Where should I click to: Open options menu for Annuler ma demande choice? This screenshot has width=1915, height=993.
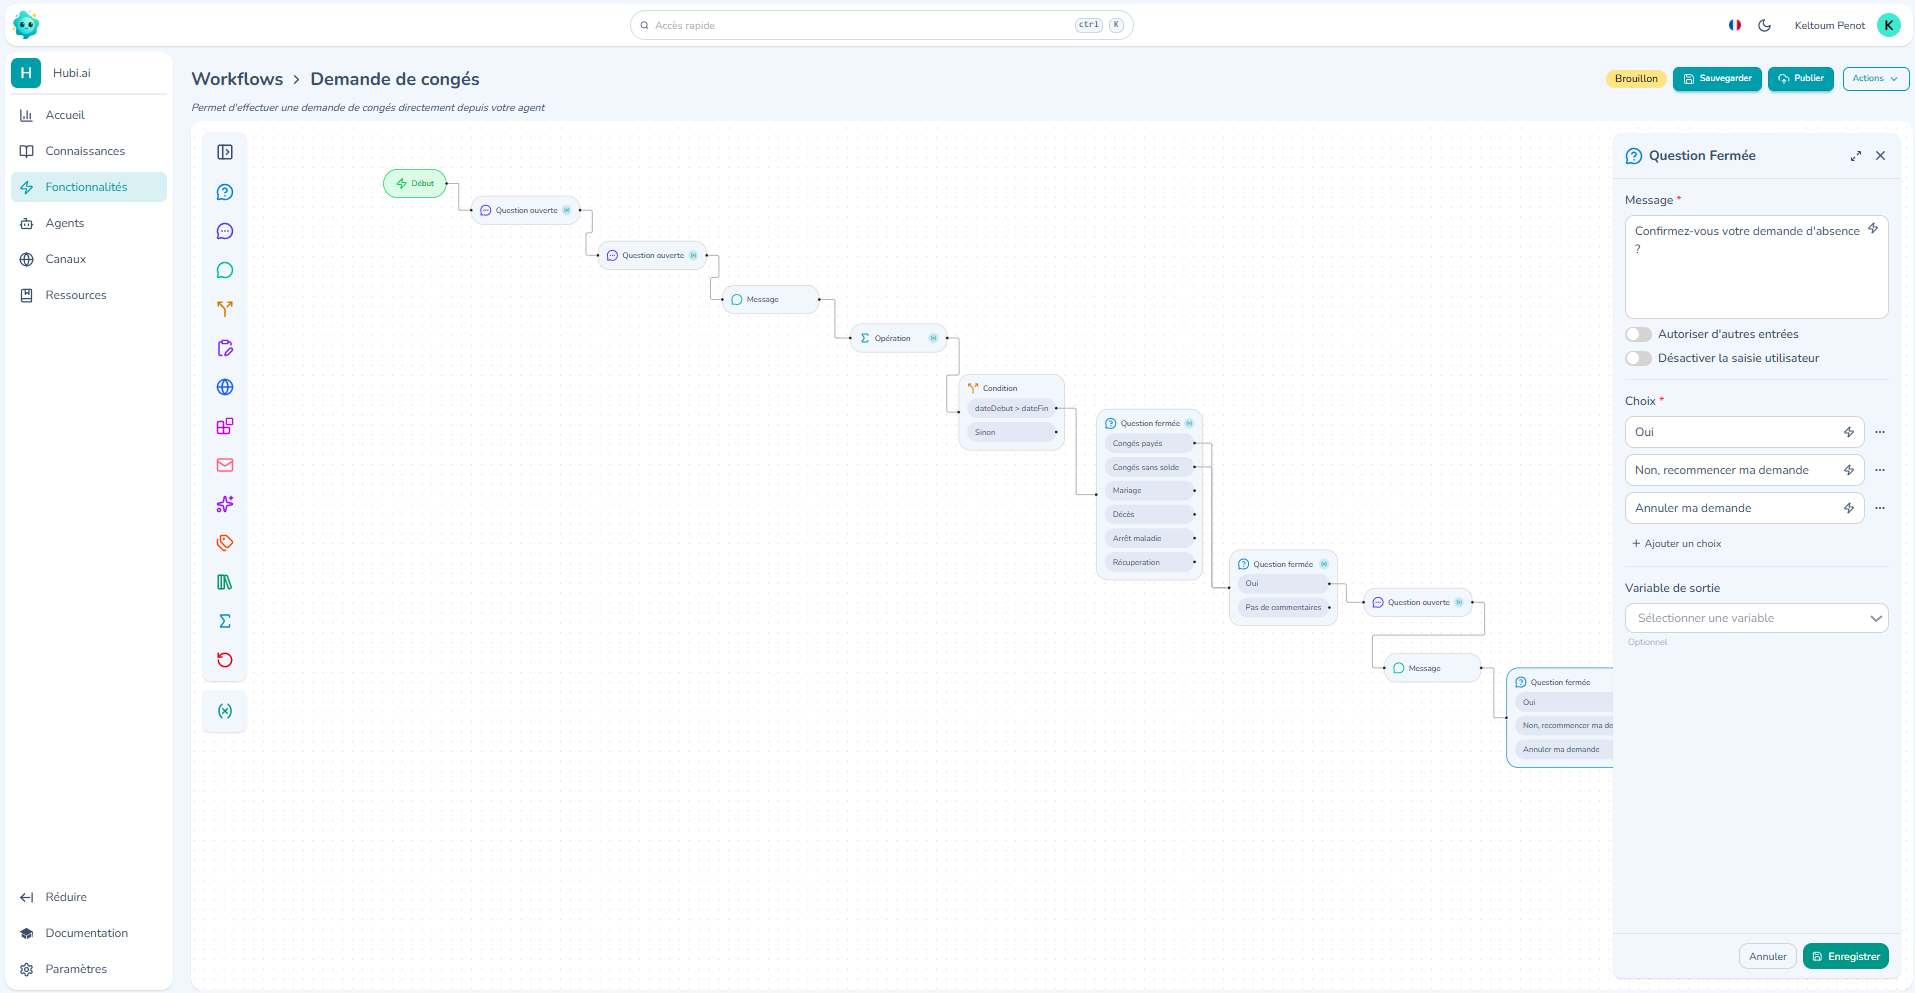[x=1880, y=508]
